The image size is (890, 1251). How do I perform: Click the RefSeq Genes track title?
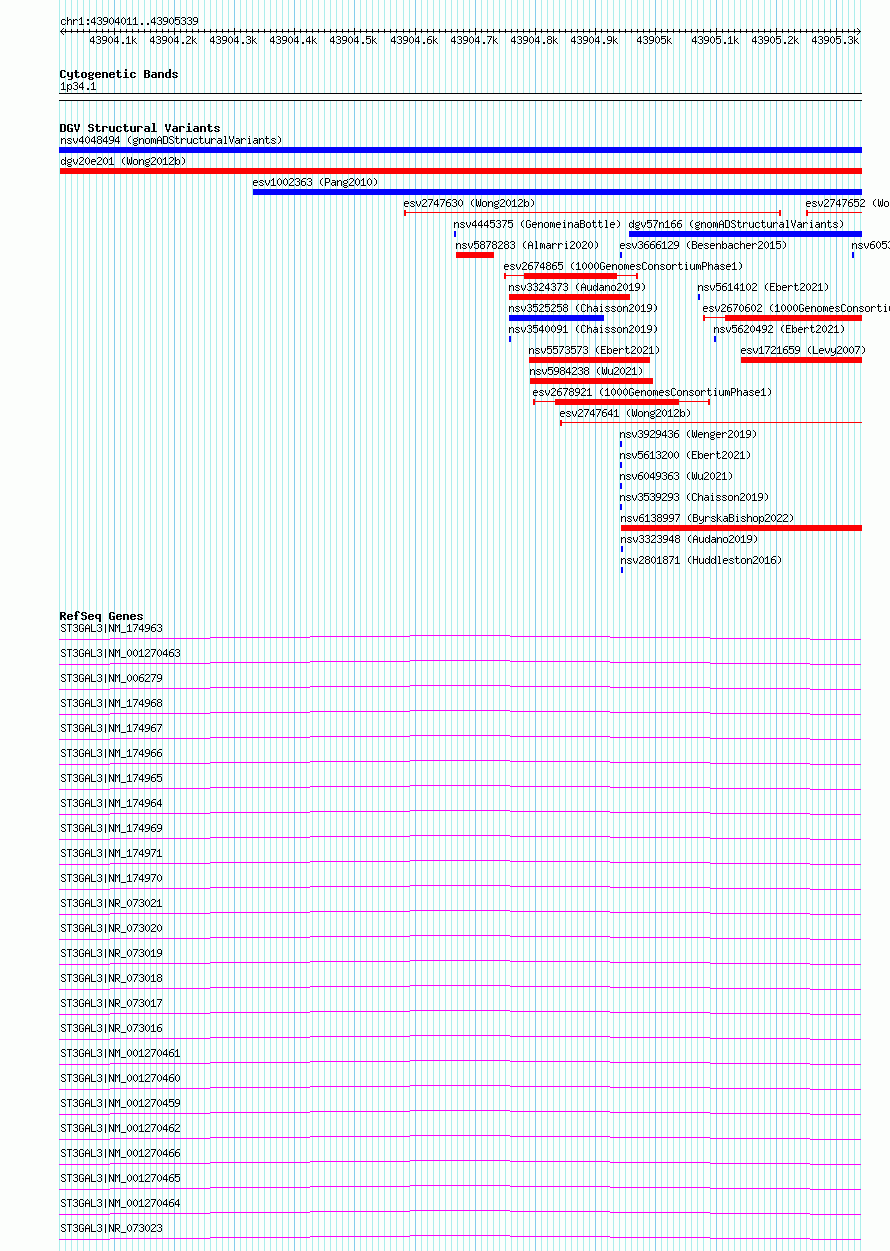pyautogui.click(x=101, y=616)
